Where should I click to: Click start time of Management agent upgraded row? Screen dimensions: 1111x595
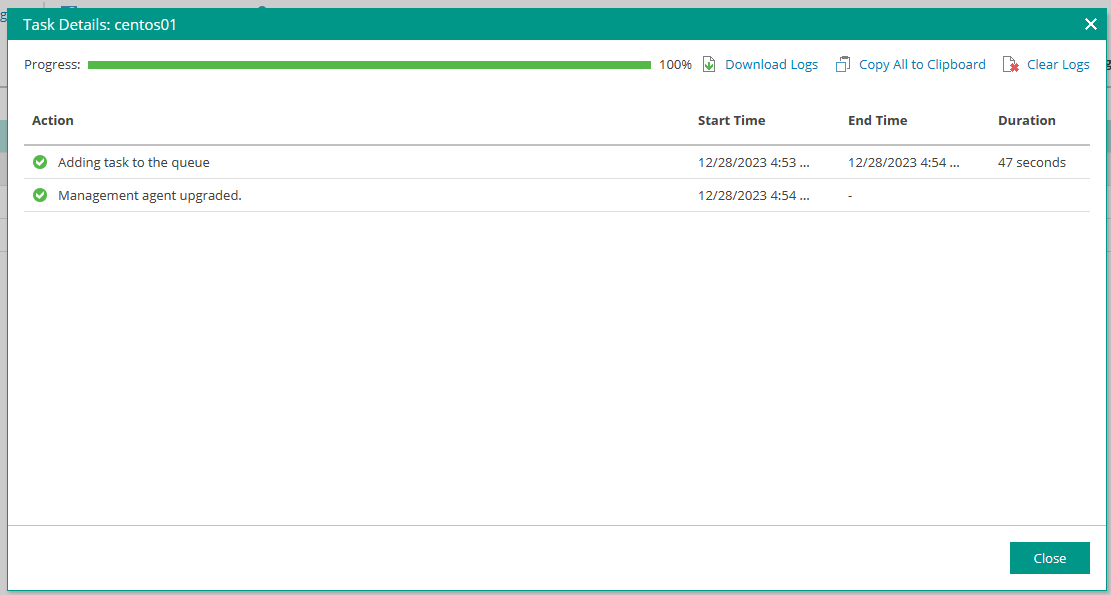[753, 195]
